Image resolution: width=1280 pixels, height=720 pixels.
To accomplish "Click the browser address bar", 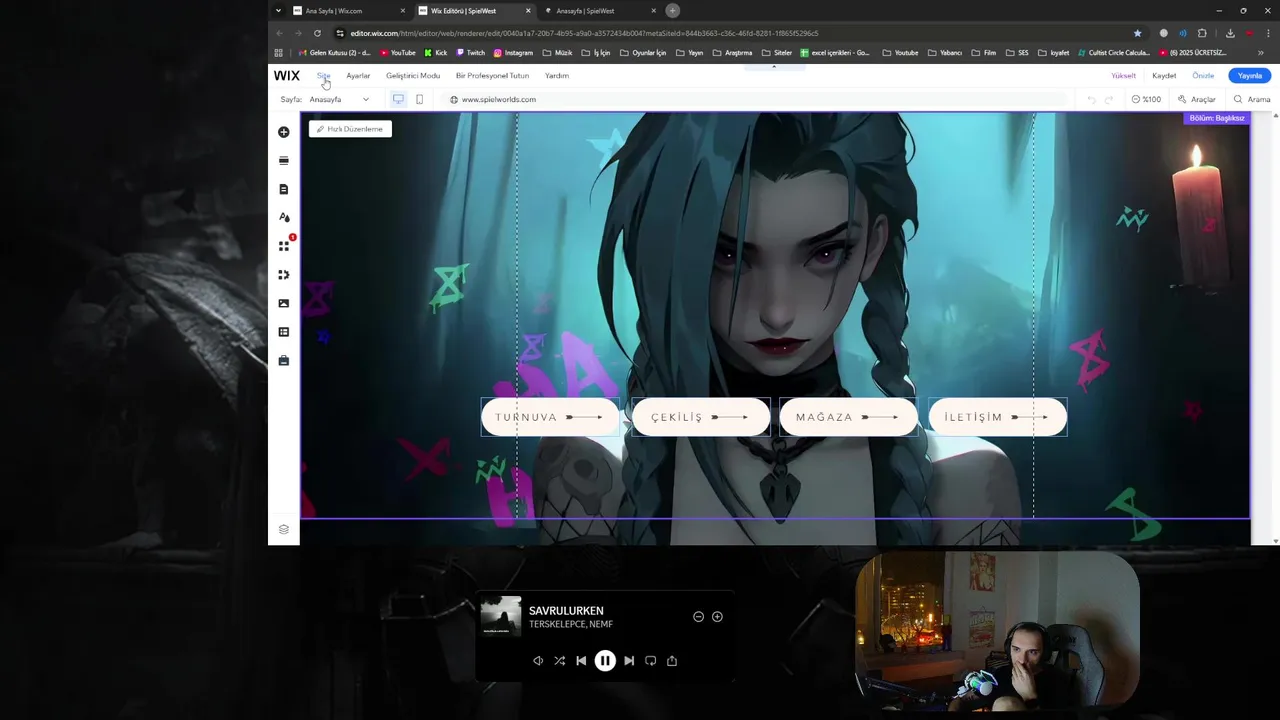I will [740, 33].
